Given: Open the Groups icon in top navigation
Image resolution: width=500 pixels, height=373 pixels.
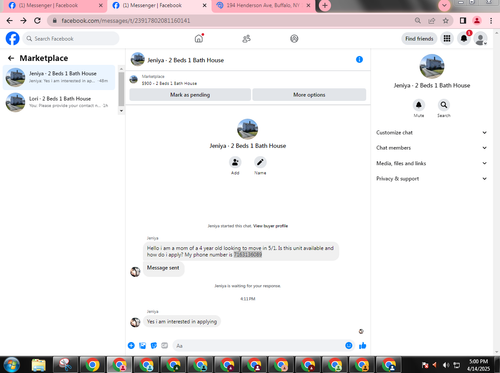Looking at the screenshot, I should 294,39.
